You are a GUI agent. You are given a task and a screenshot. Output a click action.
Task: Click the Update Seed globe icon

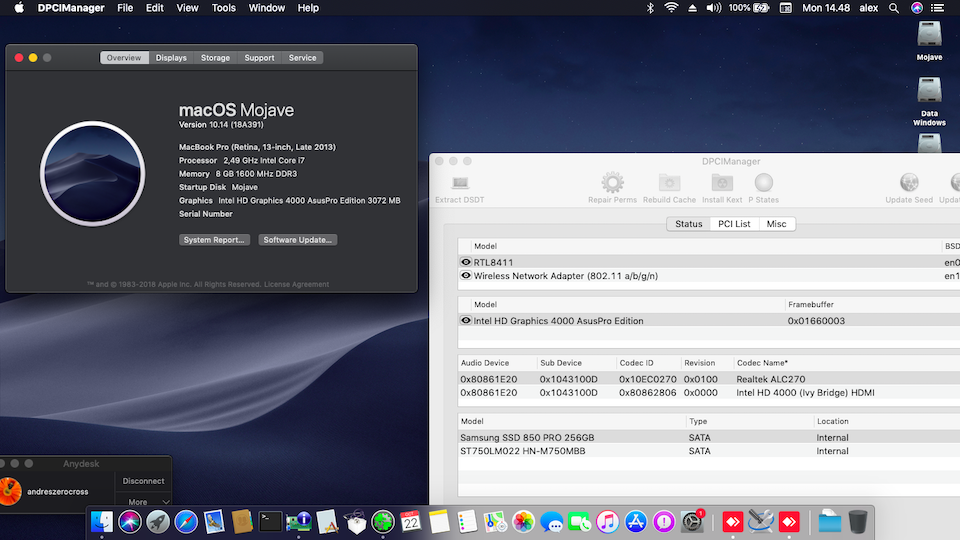(x=909, y=183)
